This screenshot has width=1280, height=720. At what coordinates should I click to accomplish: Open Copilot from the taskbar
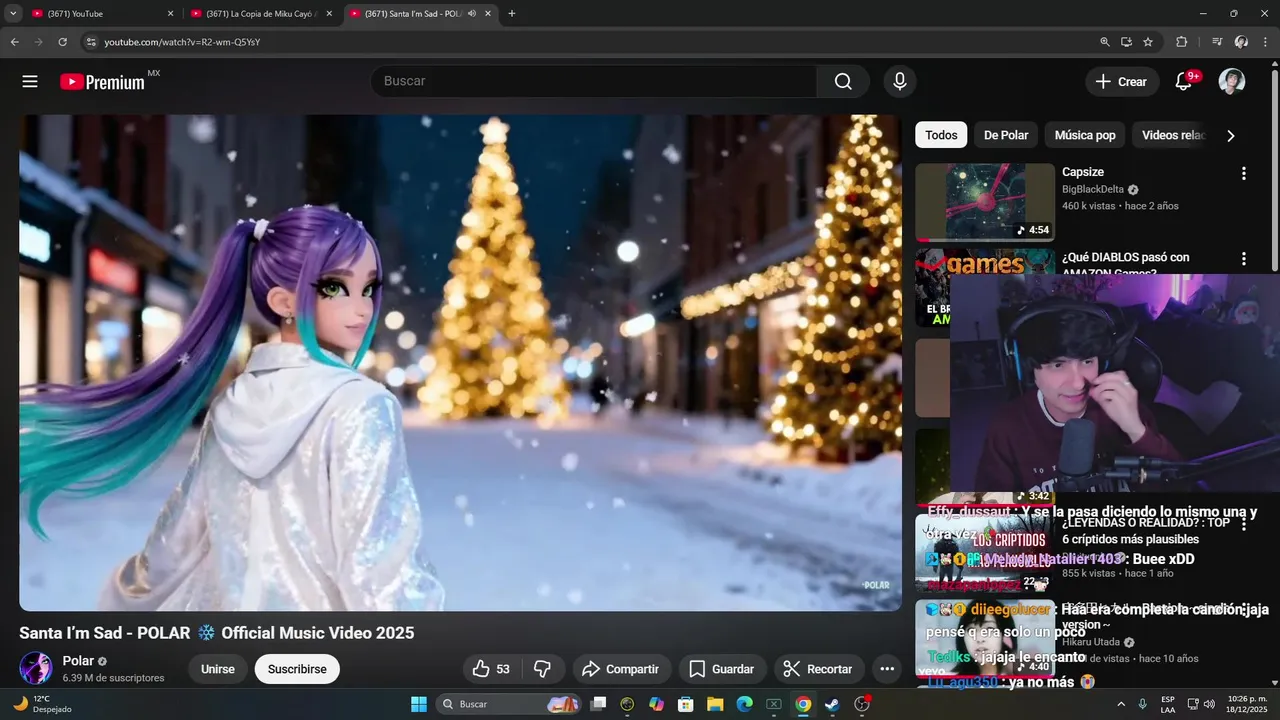click(x=656, y=704)
